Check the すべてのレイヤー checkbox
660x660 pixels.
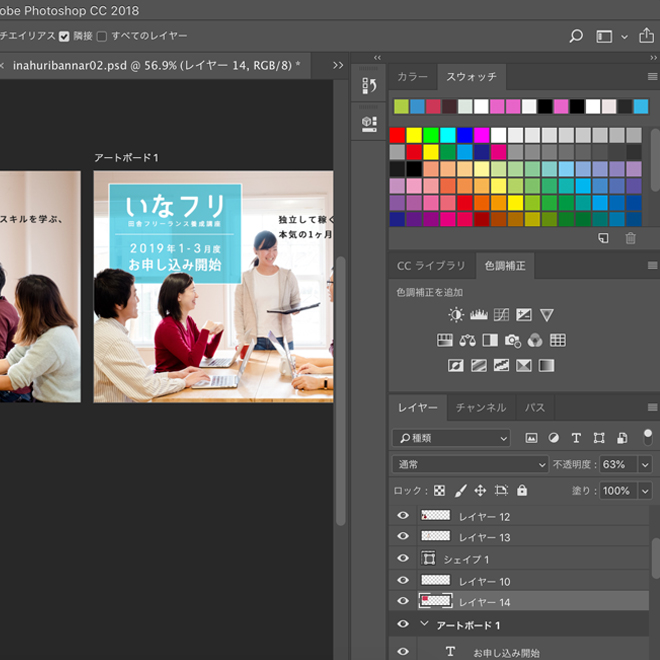click(101, 37)
